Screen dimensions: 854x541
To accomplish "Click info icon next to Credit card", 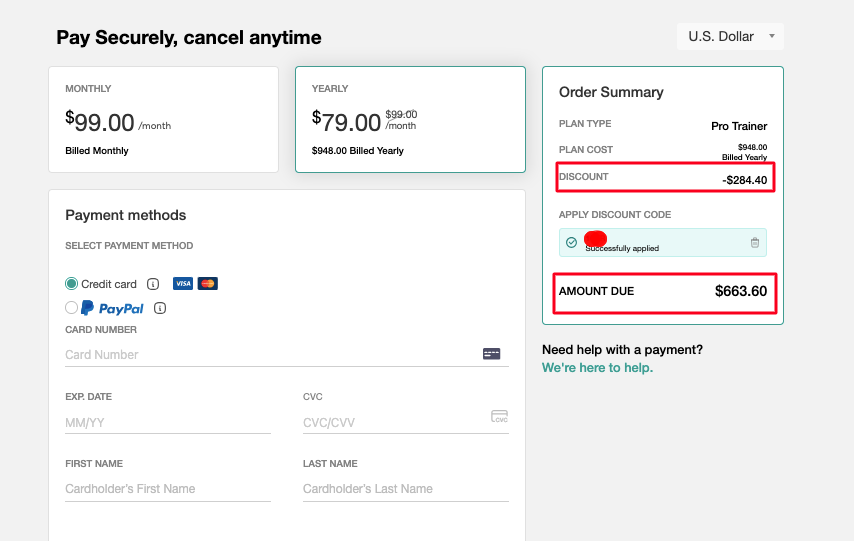I will (x=153, y=284).
